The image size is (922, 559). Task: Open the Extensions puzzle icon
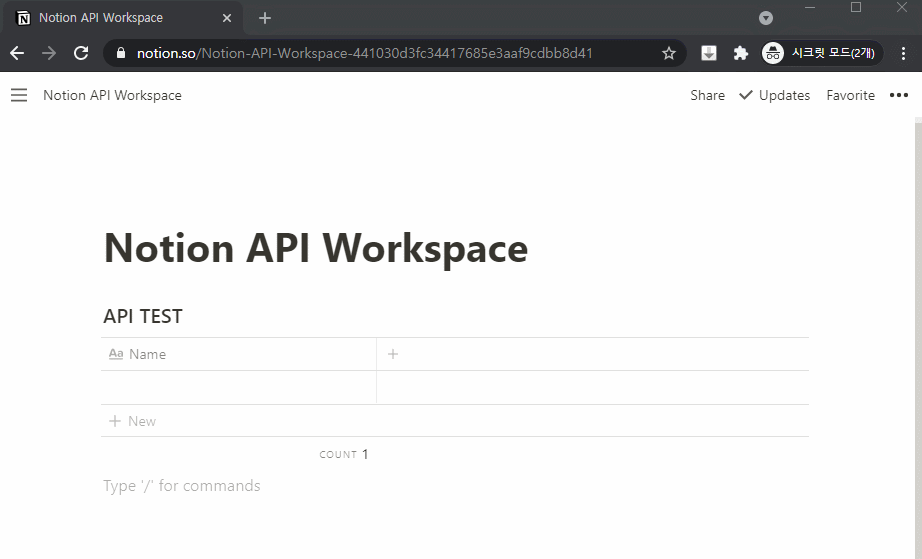(740, 53)
